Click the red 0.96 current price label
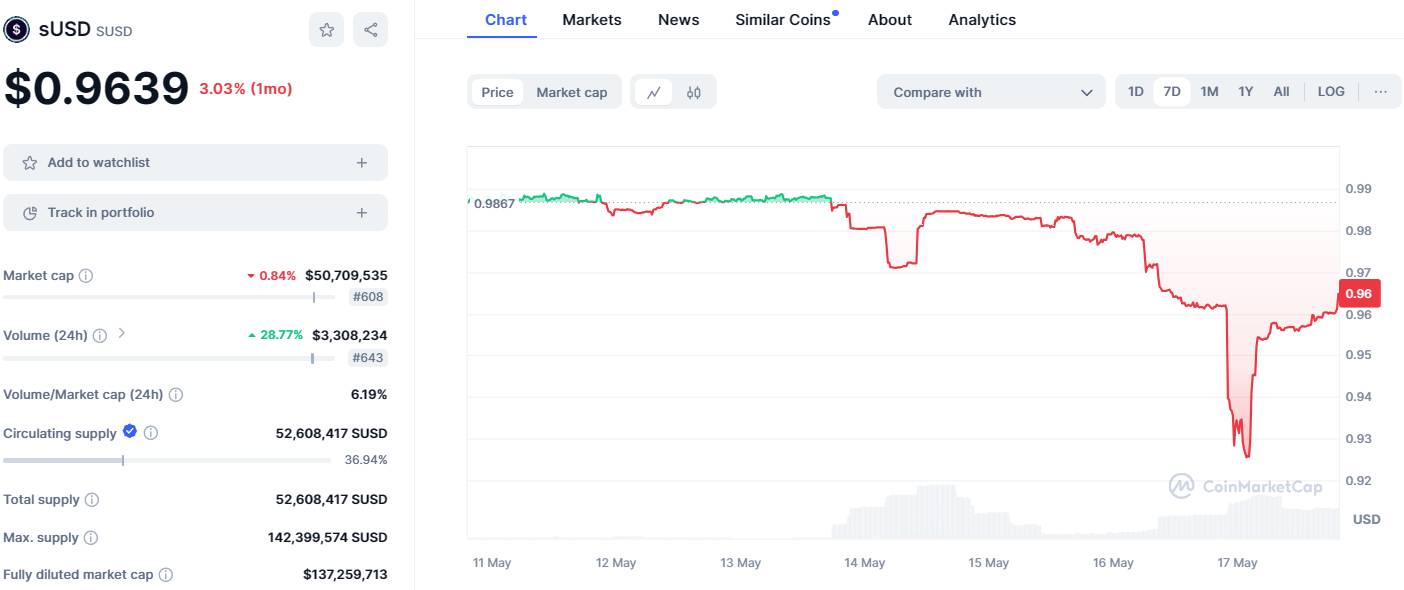 [x=1359, y=293]
